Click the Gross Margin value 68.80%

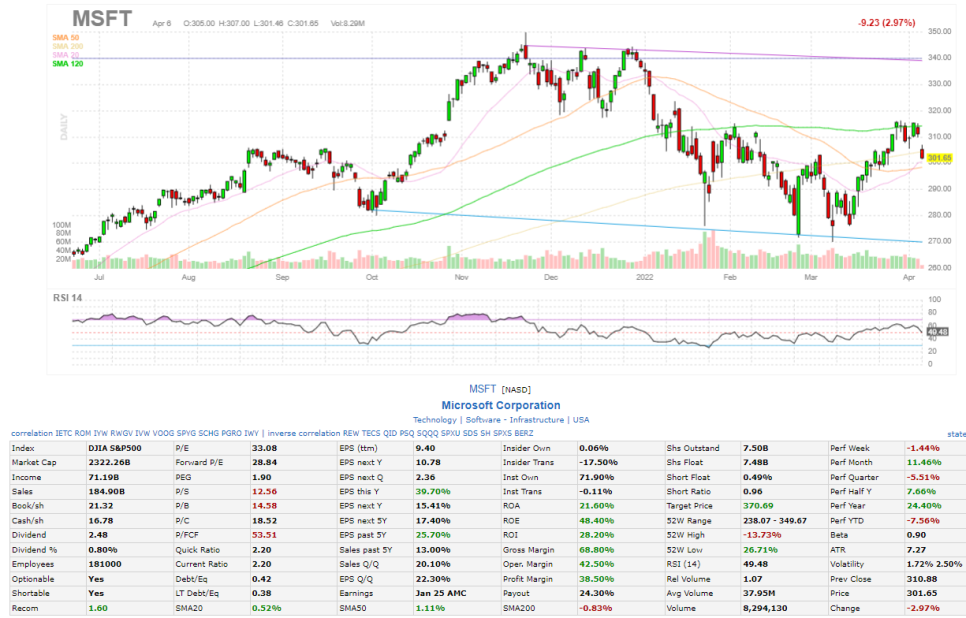(596, 550)
